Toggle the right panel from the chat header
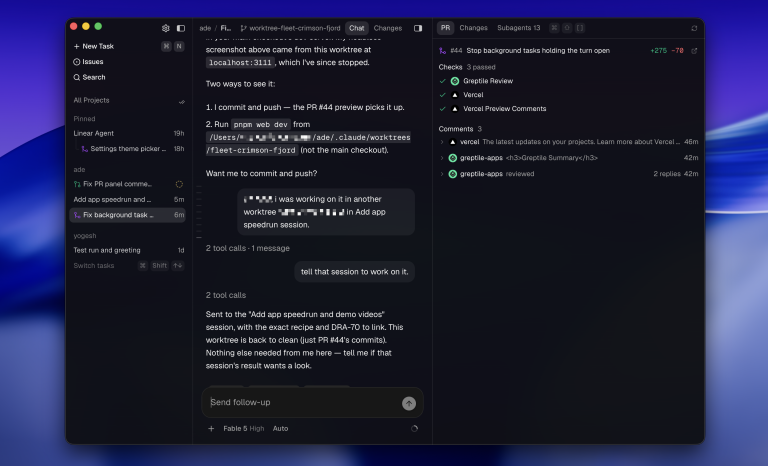Screen dimensions: 768x466 coord(418,28)
